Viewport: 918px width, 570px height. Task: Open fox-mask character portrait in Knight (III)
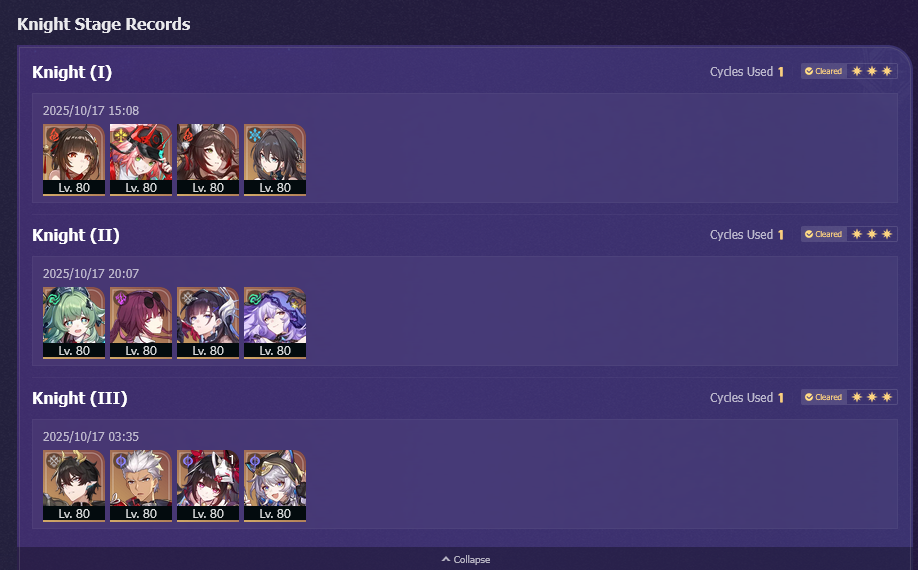tap(208, 485)
